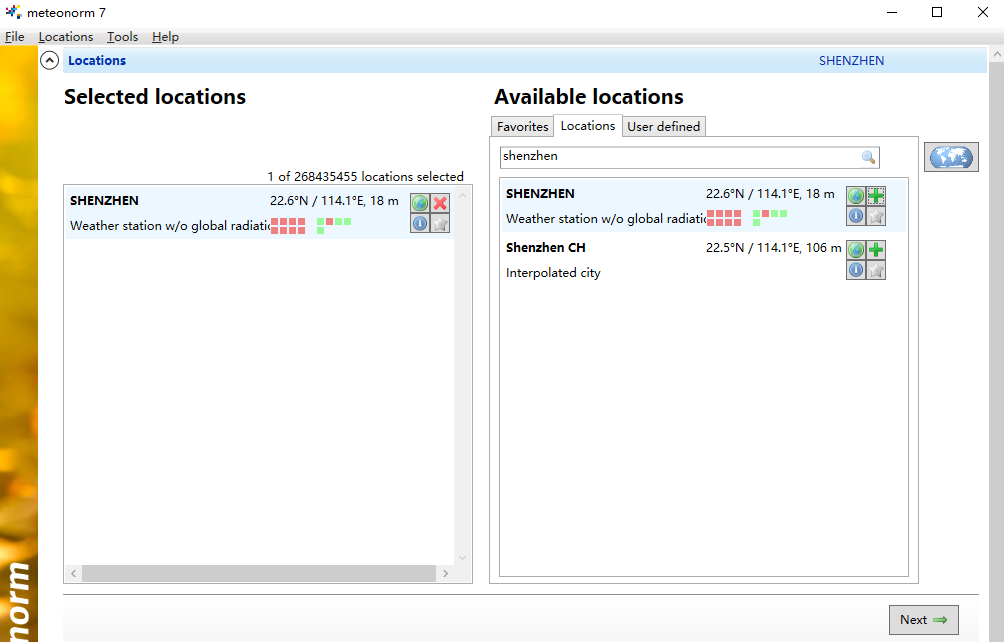The width and height of the screenshot is (1004, 642).
Task: Mark Shenzhen CH as favorite with star
Action: point(876,270)
